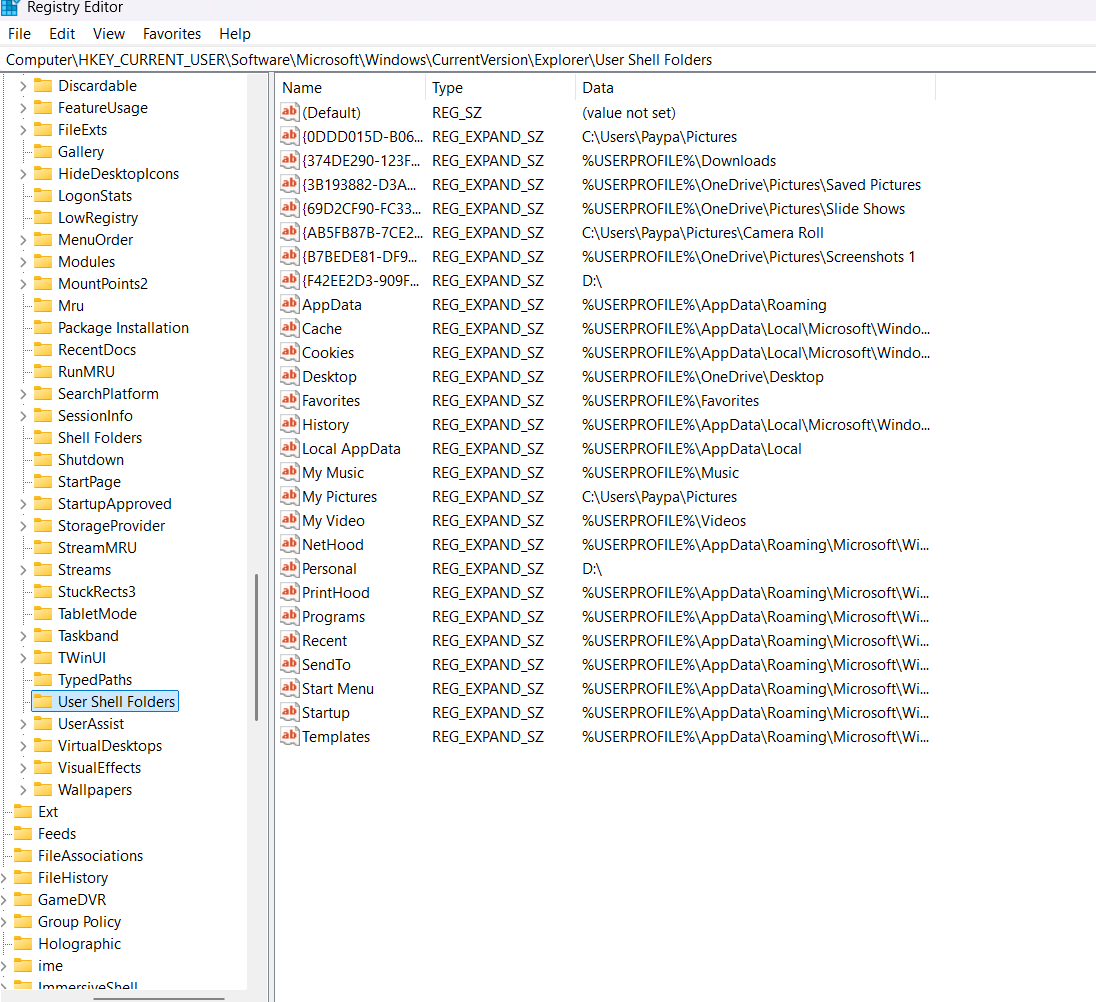Open the Edit menu

pos(62,34)
